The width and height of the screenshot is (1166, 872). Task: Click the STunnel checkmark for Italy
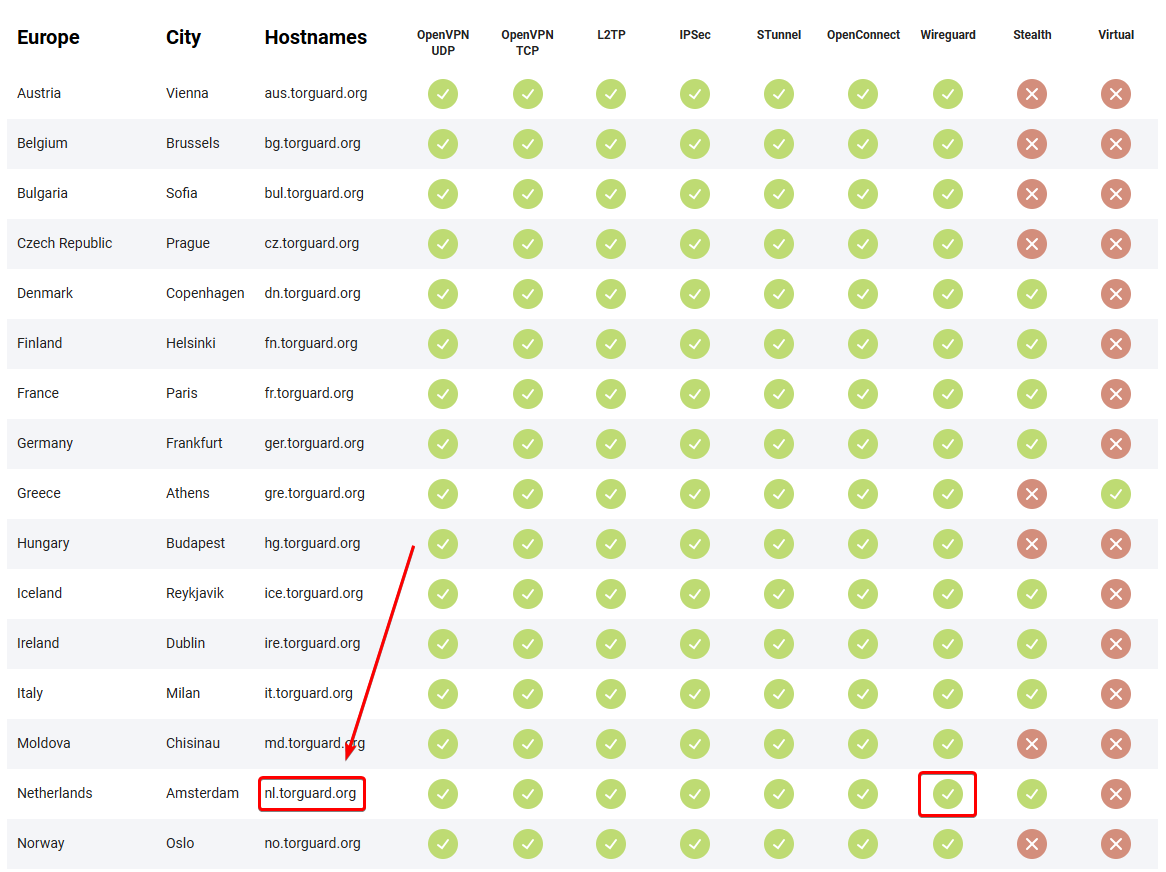(x=779, y=694)
